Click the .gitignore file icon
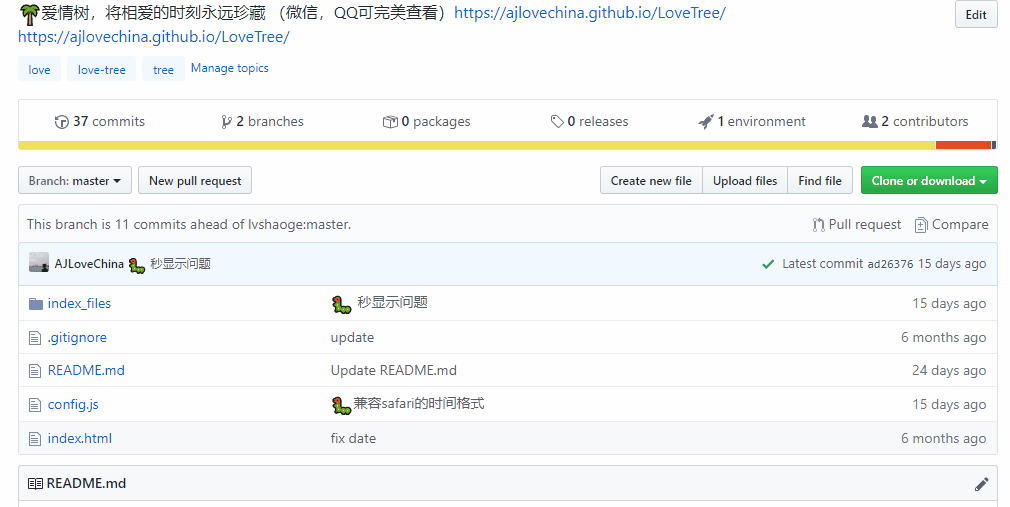The image size is (1010, 507). coord(35,338)
